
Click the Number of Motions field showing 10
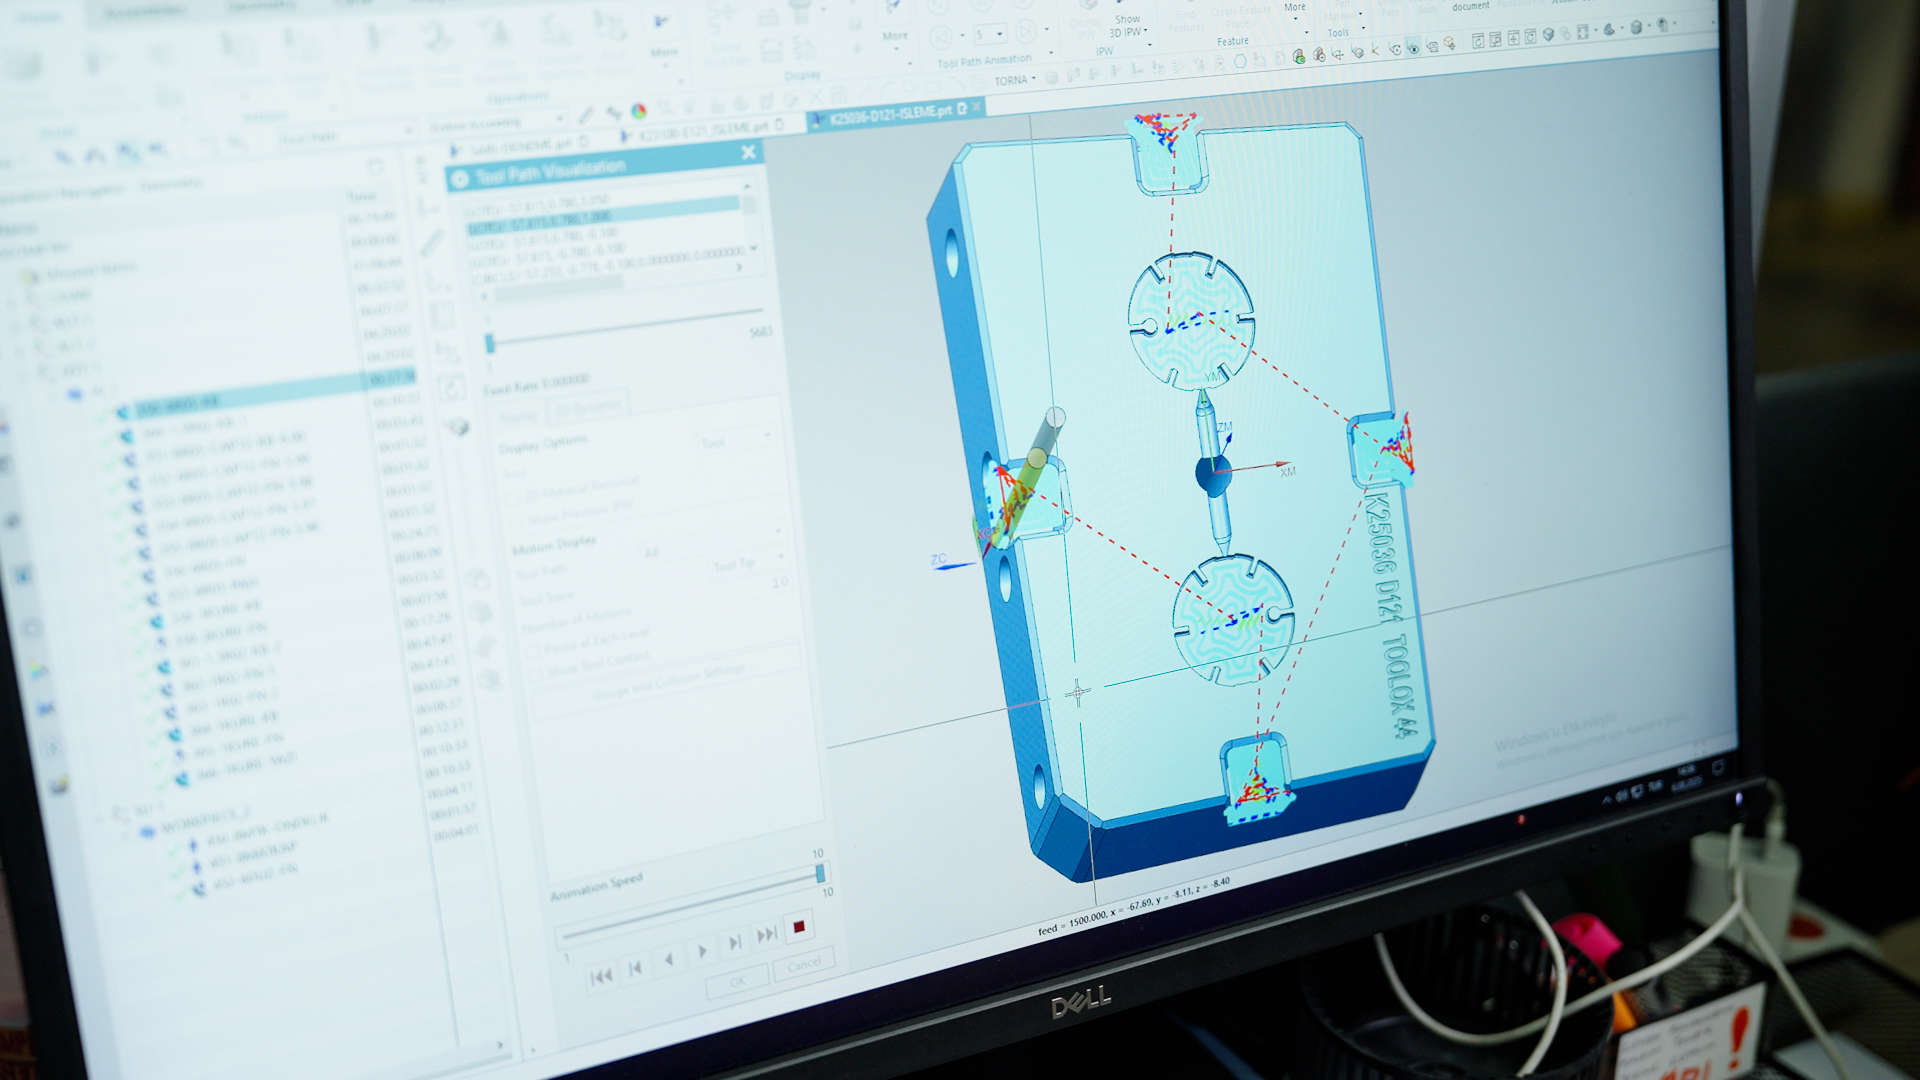(778, 582)
